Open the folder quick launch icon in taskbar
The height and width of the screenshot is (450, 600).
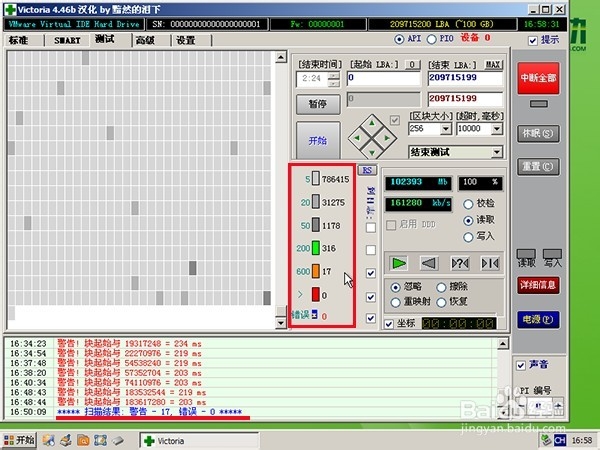pos(83,440)
